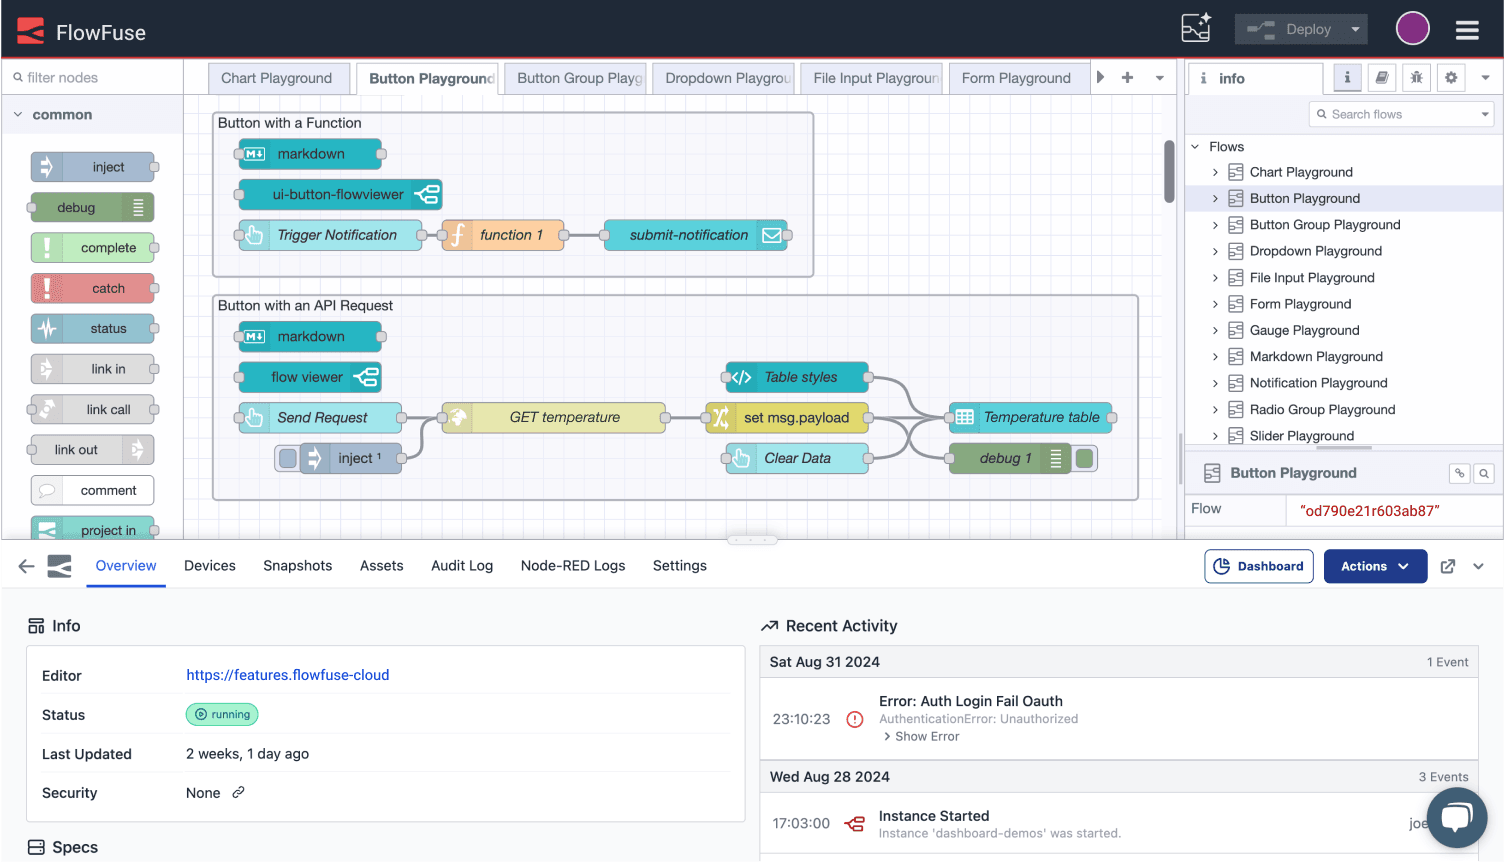1504x862 pixels.
Task: Collapse the common nodes section
Action: pos(17,114)
